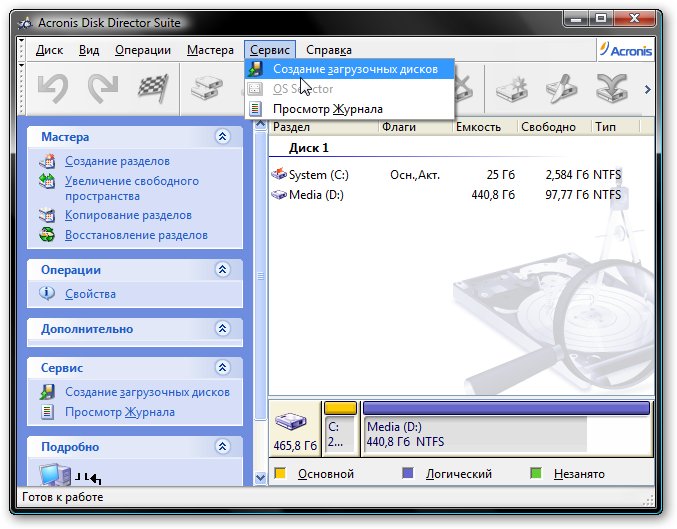
Task: Click the purple Логический legend swatch
Action: click(x=408, y=473)
